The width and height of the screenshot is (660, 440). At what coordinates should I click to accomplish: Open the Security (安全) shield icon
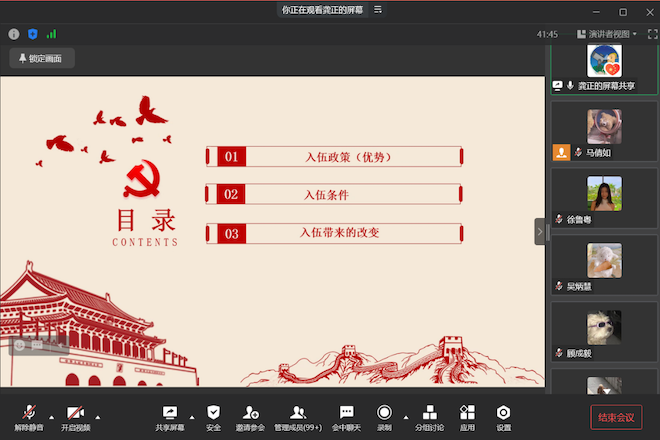pyautogui.click(x=213, y=415)
